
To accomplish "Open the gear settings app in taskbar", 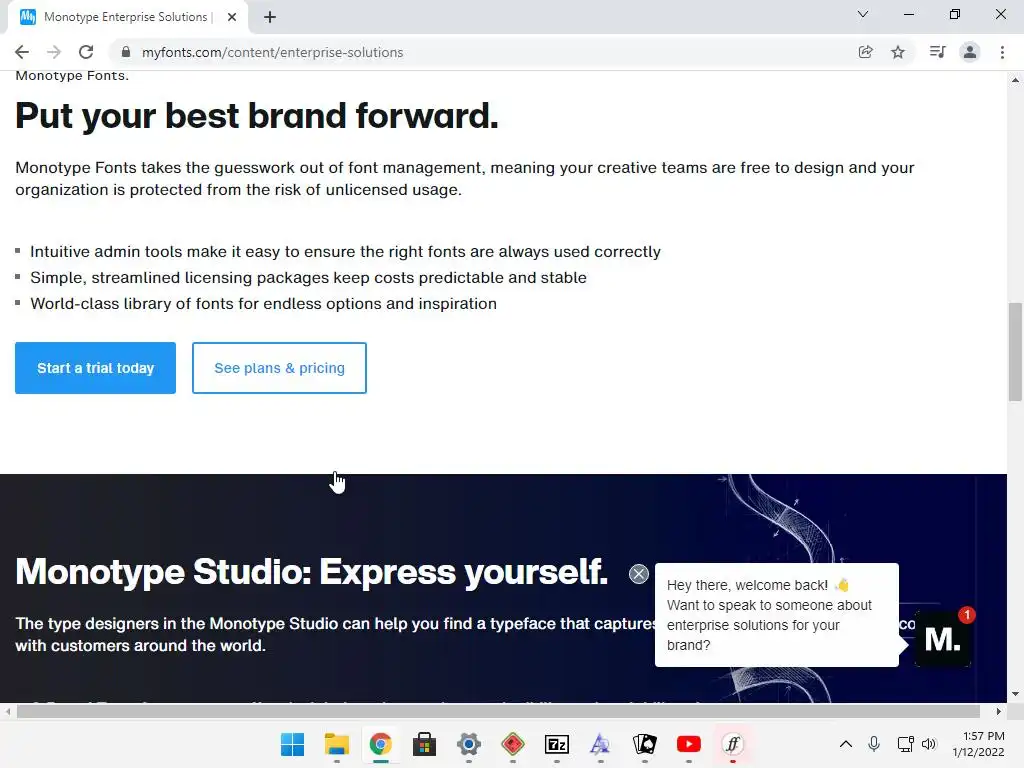I will click(x=468, y=744).
